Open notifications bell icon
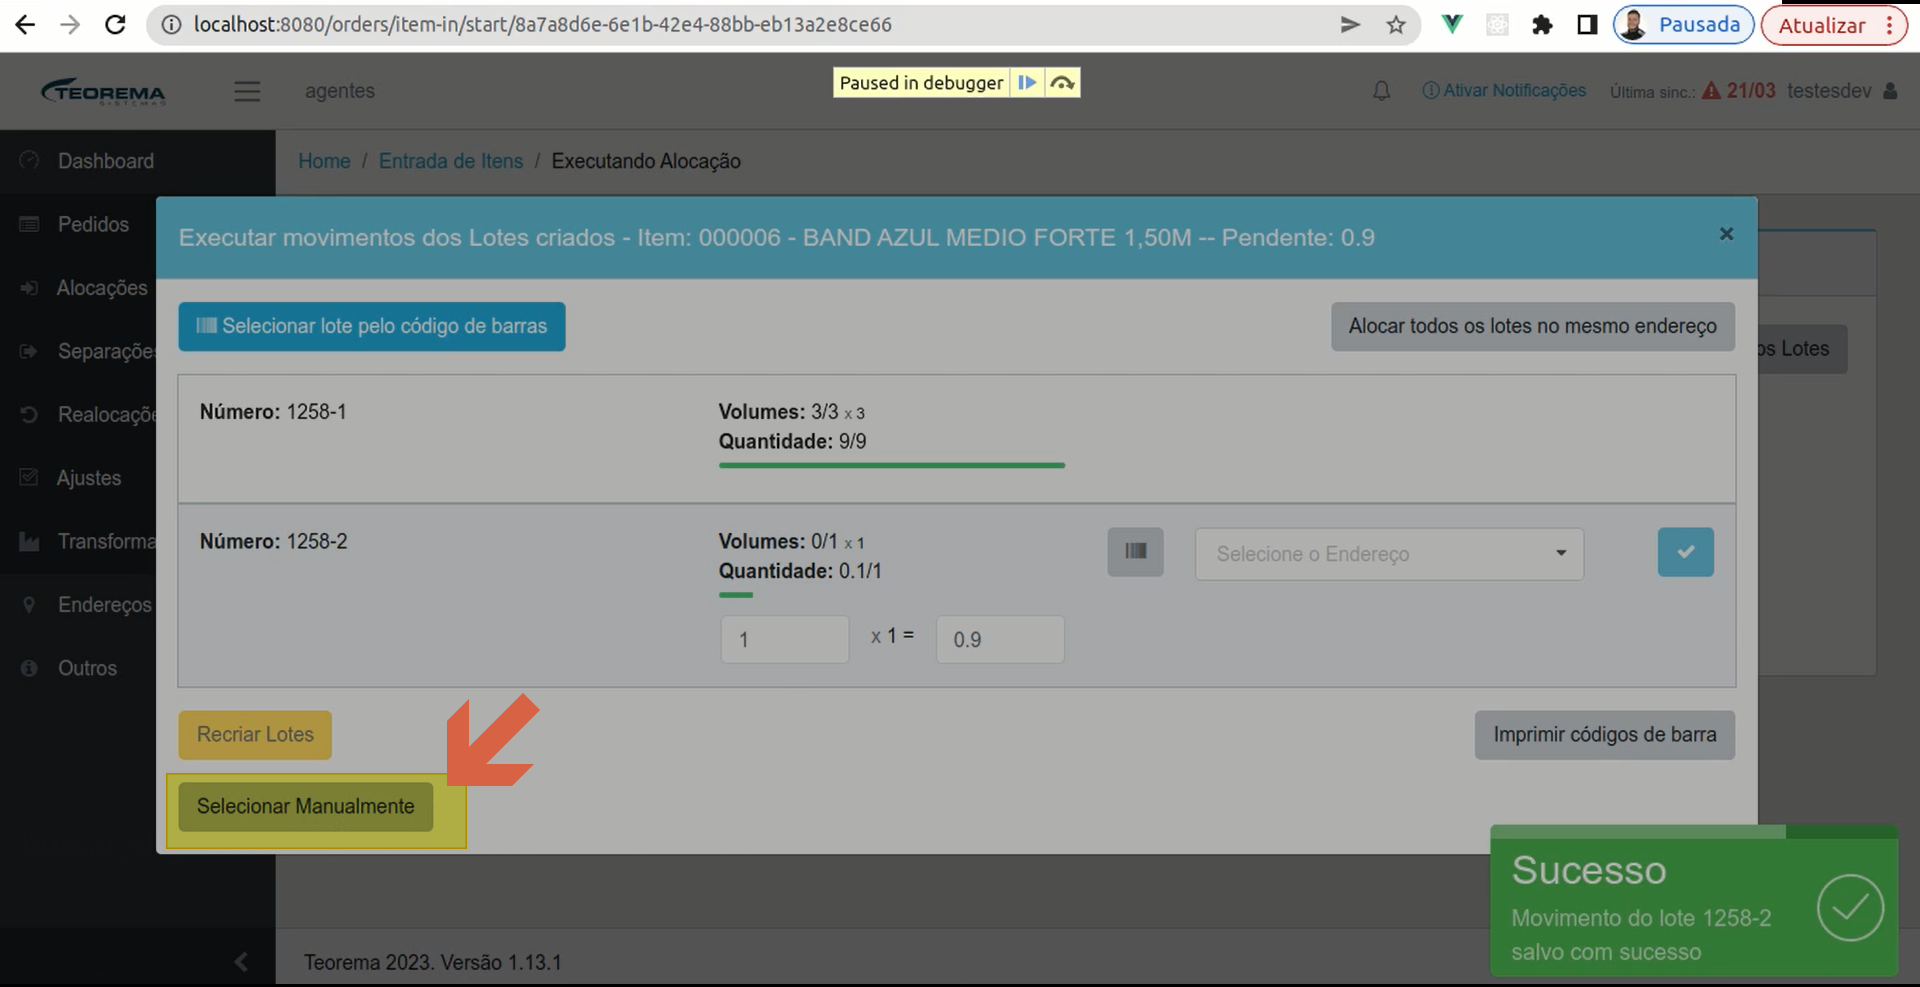1920x987 pixels. click(x=1381, y=91)
